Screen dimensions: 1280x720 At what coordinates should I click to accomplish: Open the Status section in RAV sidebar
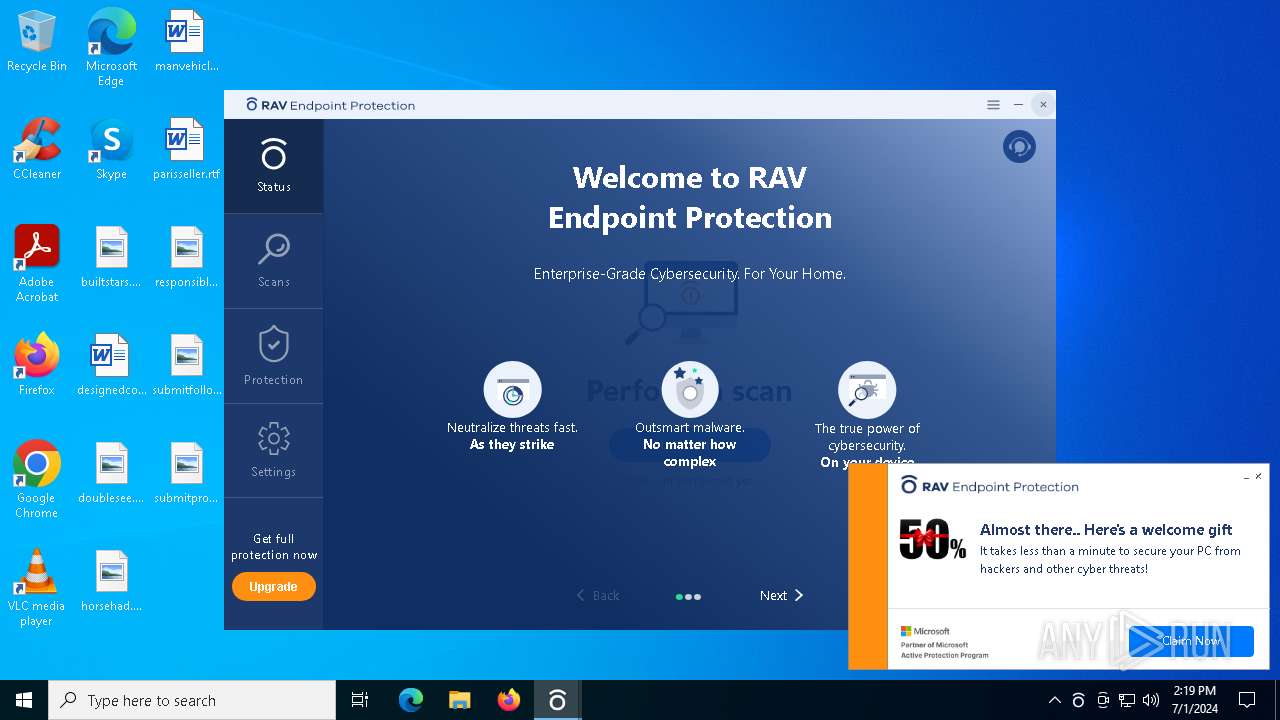[273, 166]
